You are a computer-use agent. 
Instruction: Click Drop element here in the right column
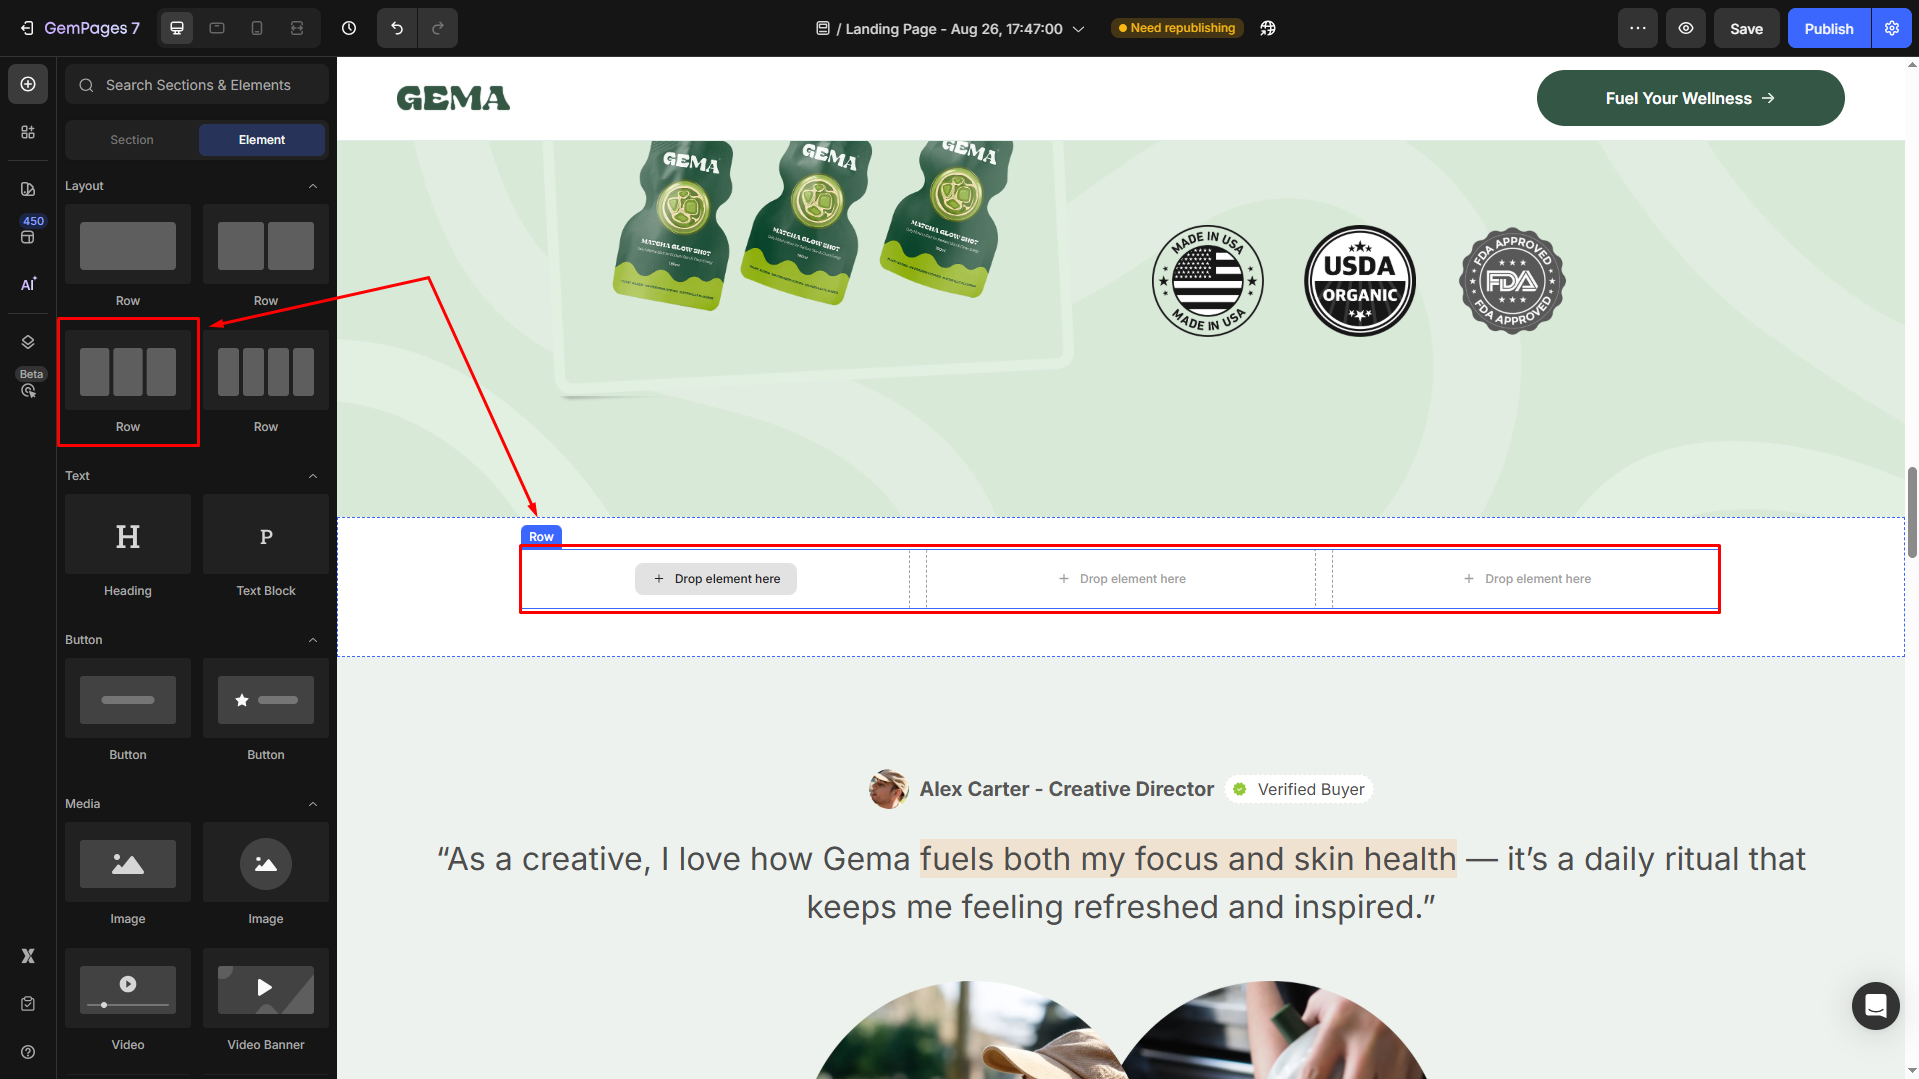click(x=1527, y=579)
